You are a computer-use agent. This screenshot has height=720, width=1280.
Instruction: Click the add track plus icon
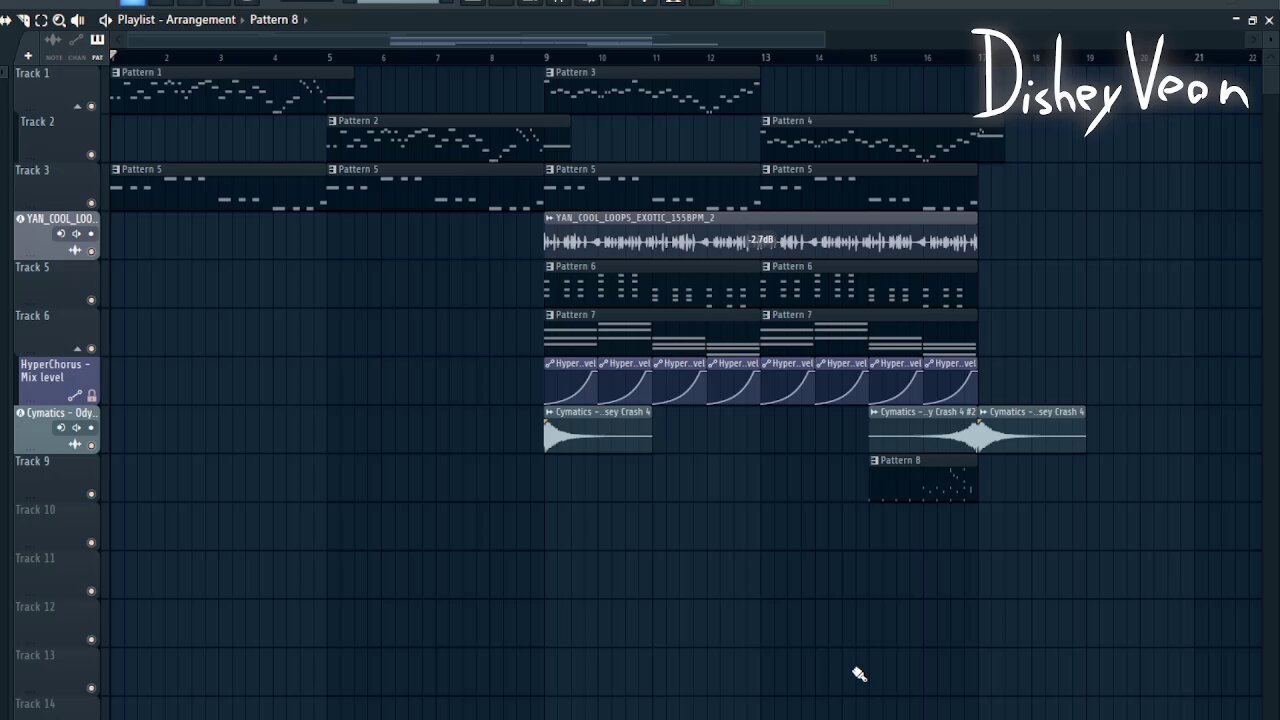pos(28,56)
